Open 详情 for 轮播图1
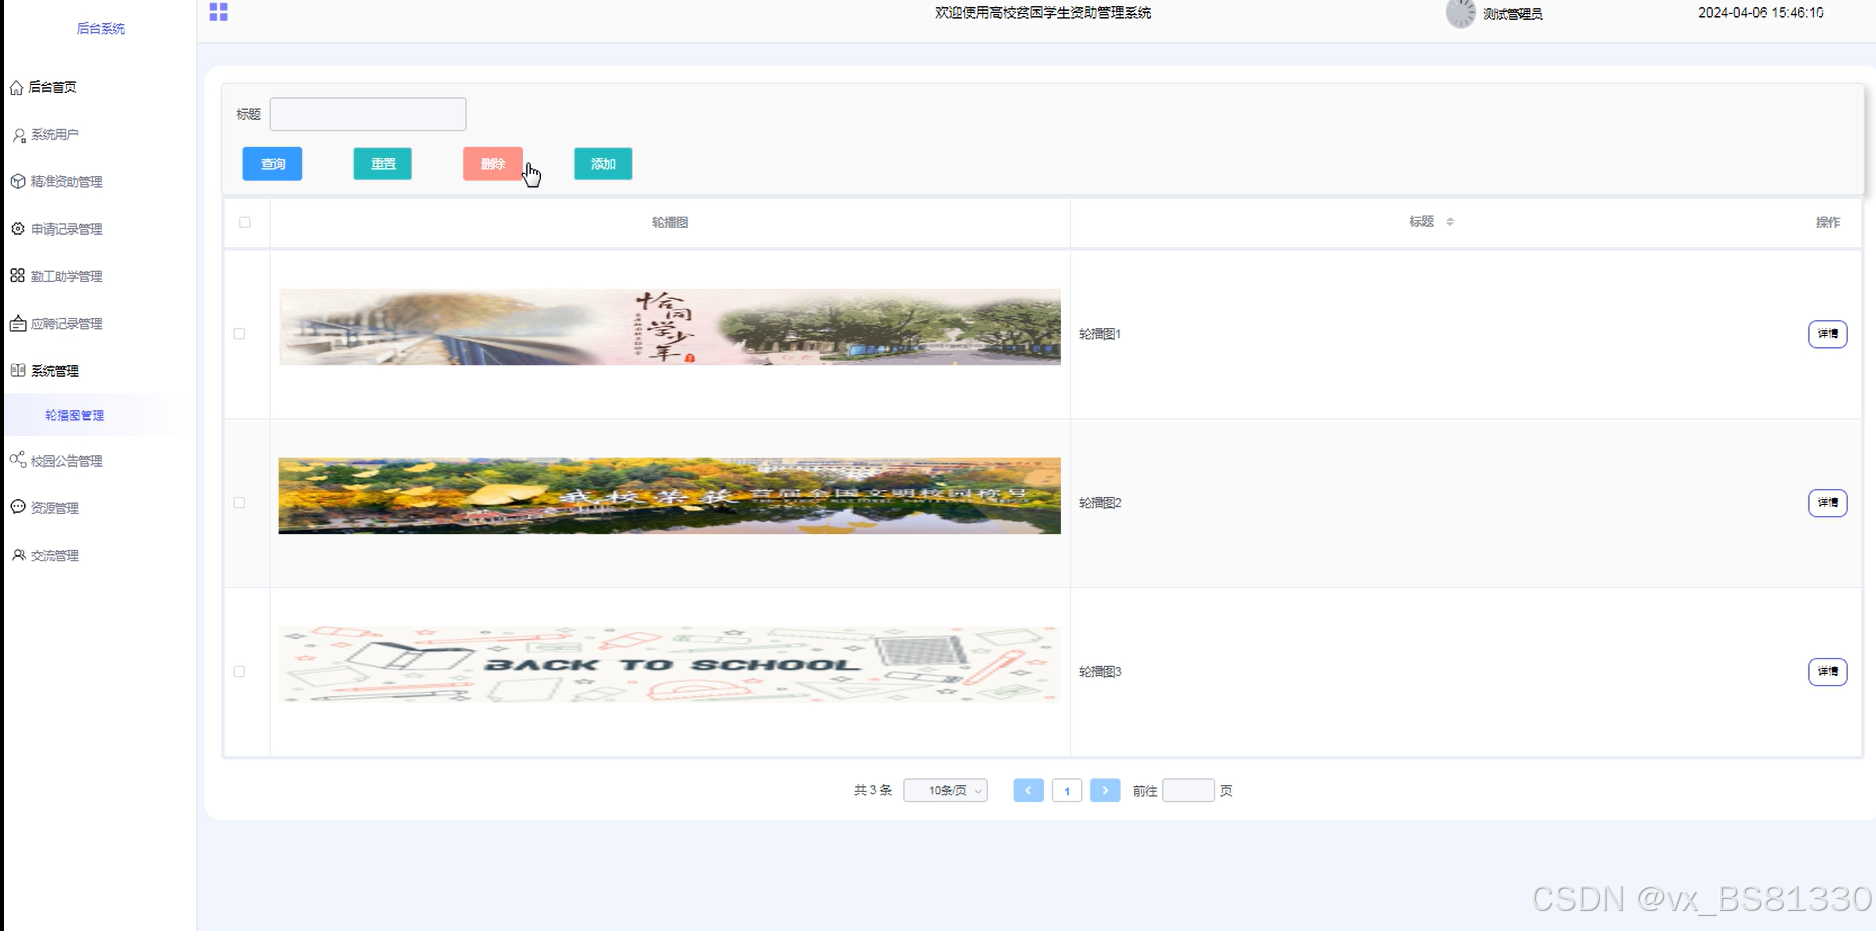 pyautogui.click(x=1827, y=334)
